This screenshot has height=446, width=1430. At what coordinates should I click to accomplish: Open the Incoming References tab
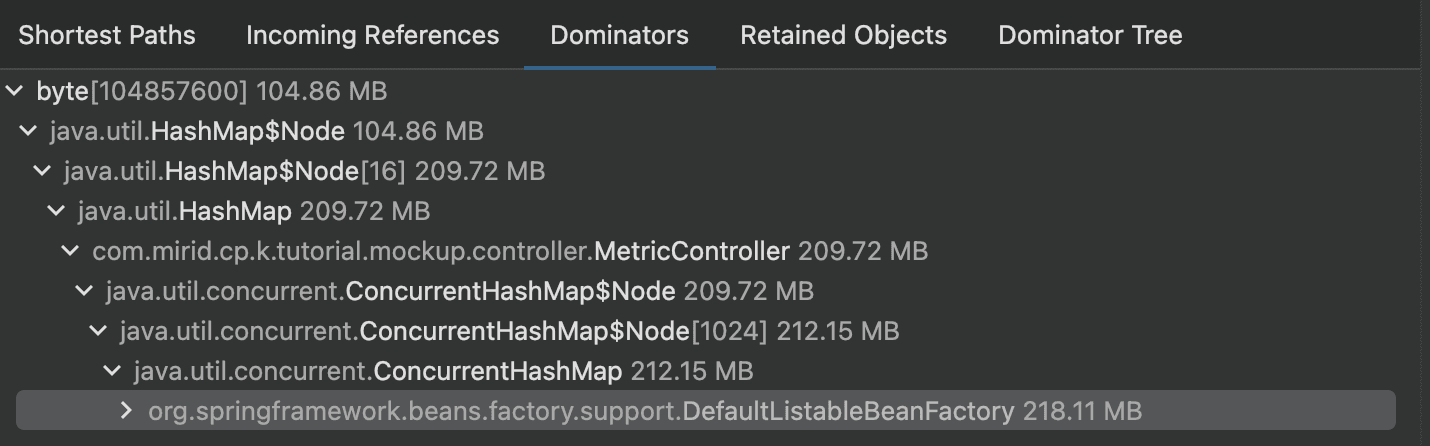pos(372,35)
